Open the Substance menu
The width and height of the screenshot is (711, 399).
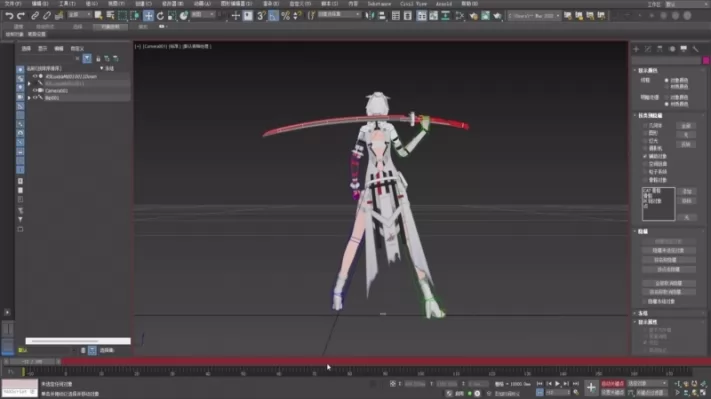point(379,4)
